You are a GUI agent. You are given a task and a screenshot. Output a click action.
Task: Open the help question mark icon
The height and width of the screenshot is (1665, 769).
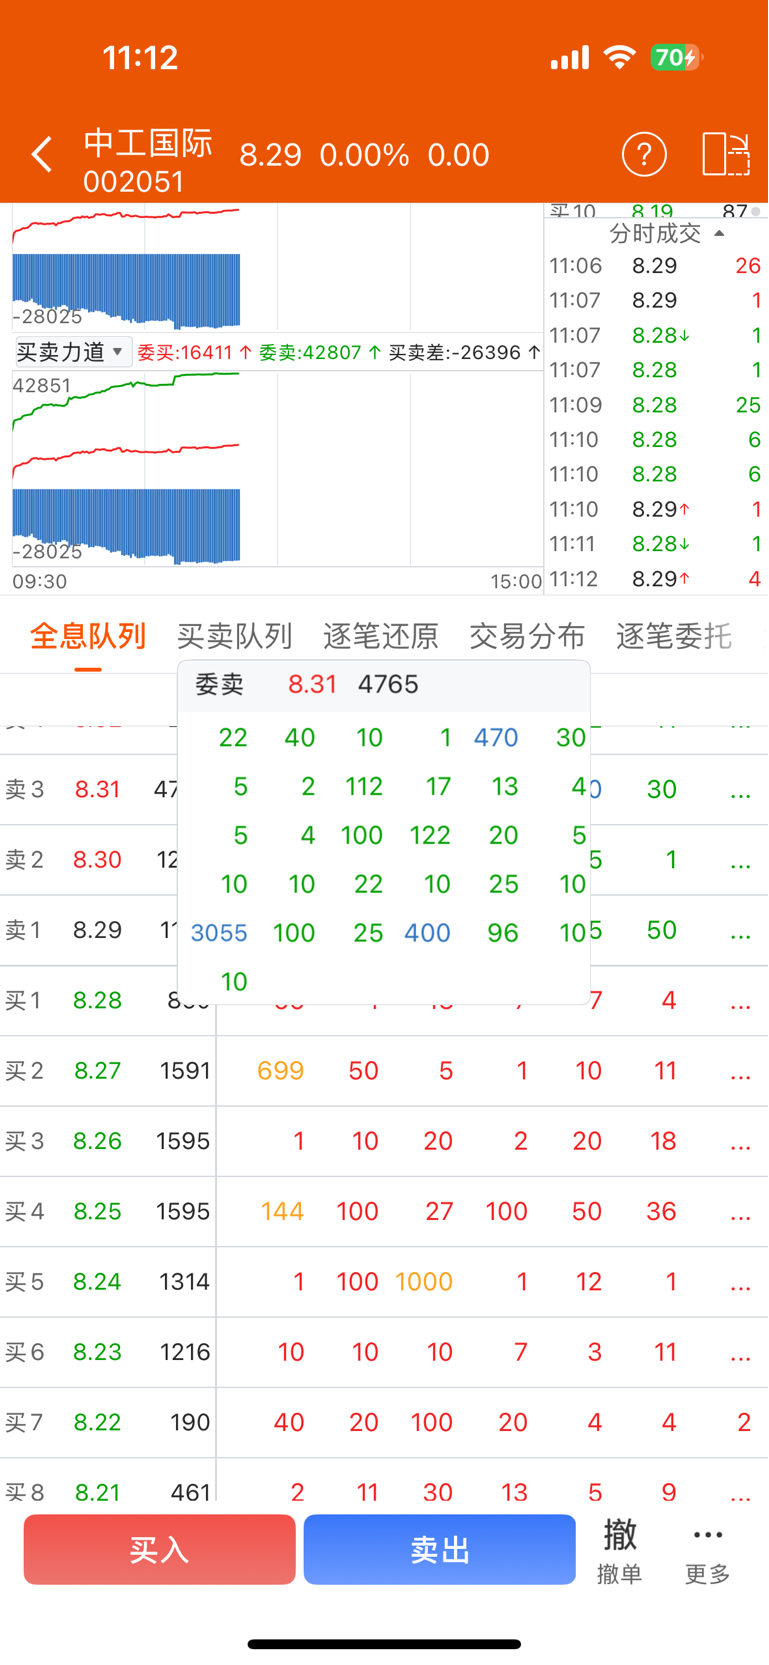click(644, 155)
